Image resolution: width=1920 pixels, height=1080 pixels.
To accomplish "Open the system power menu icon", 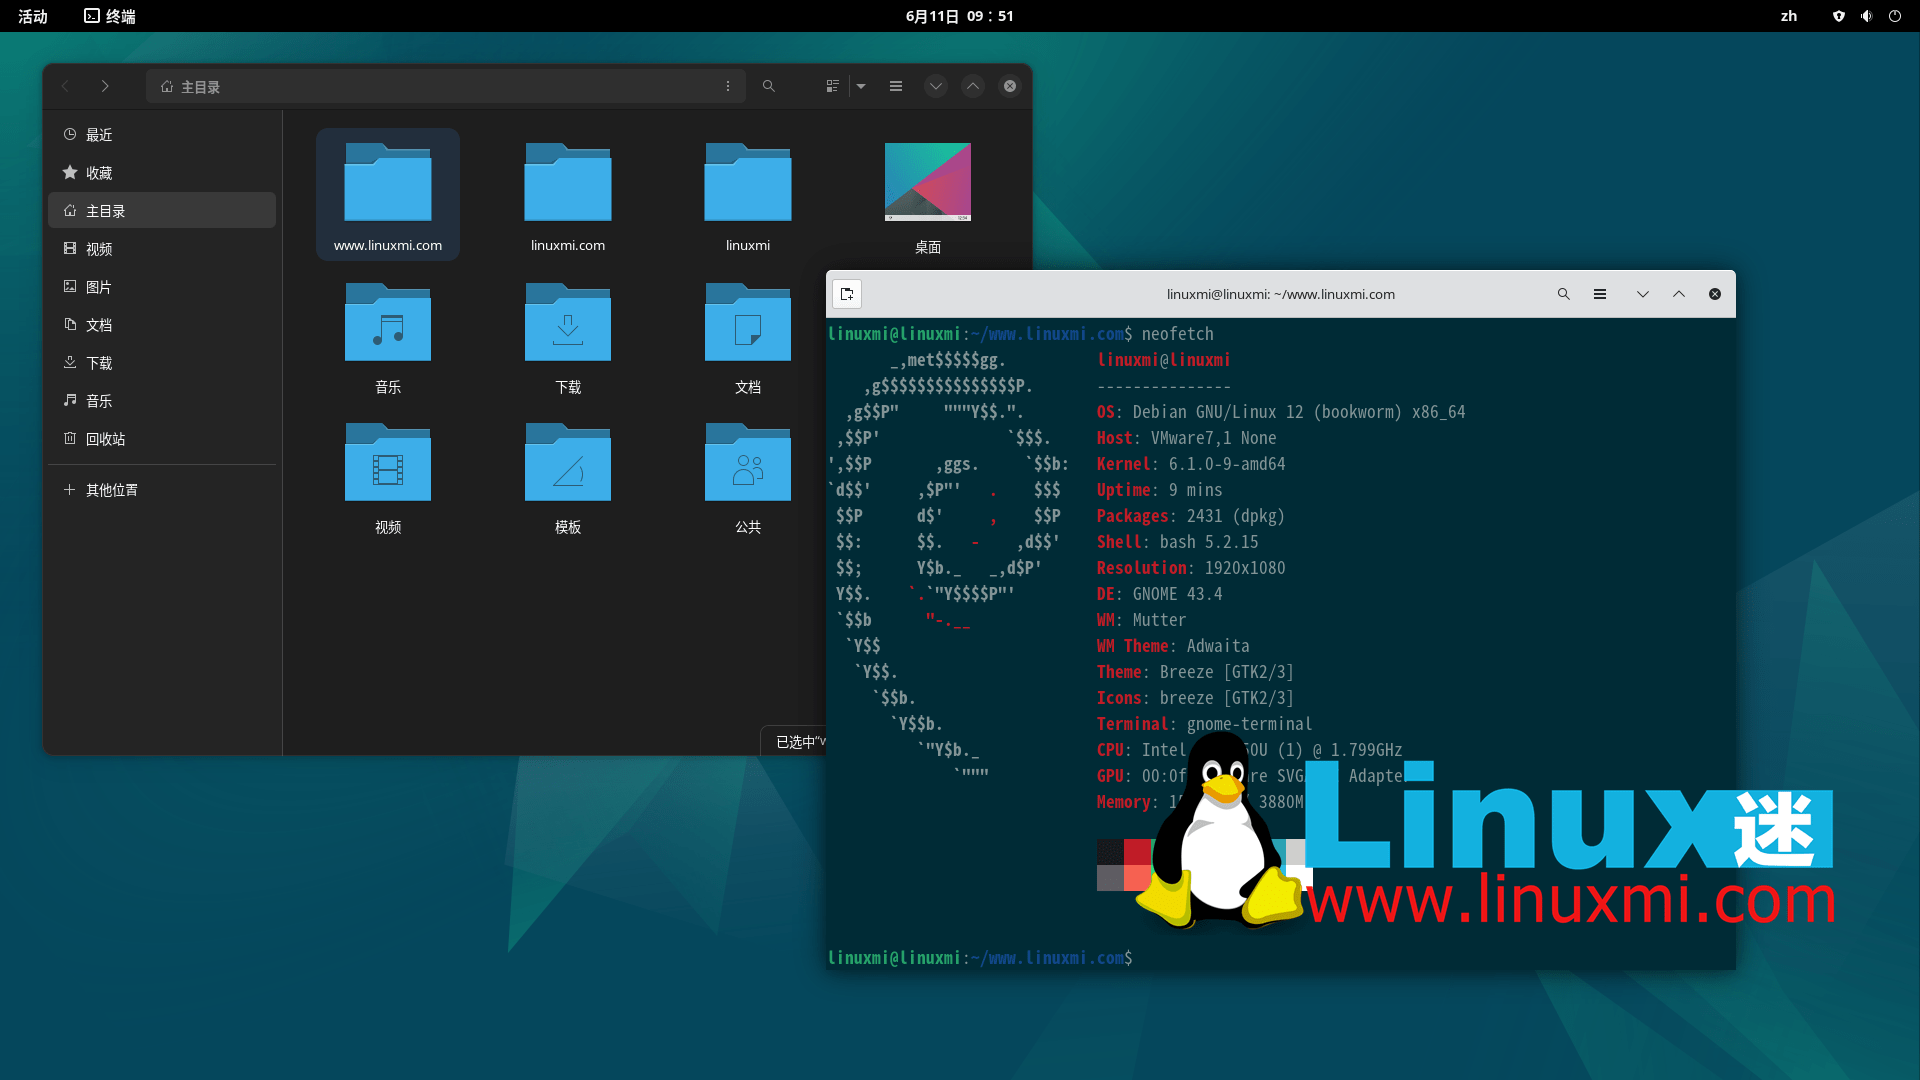I will coord(1894,16).
